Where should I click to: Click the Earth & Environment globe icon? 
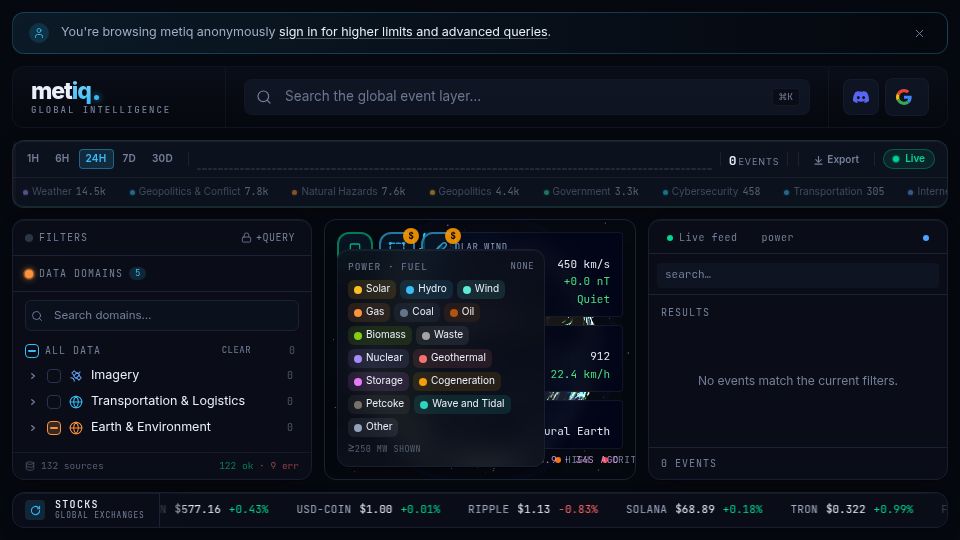[76, 428]
